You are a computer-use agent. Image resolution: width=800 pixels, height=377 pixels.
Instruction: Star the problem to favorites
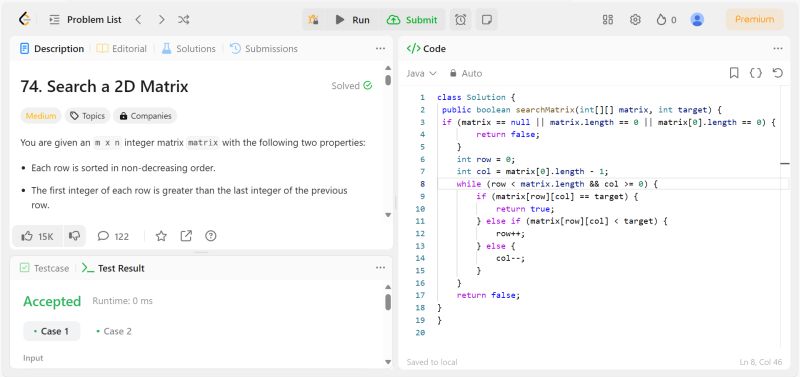tap(161, 236)
